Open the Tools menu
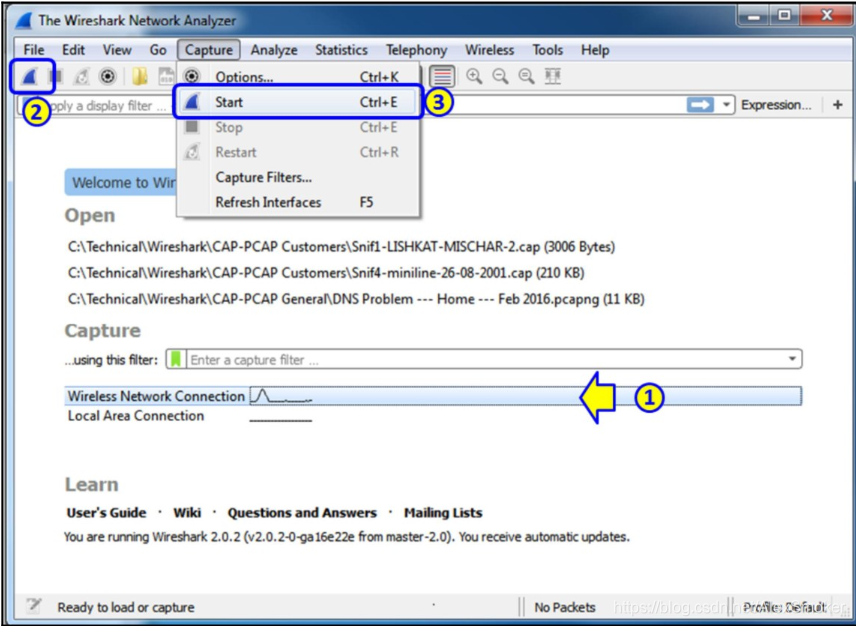 click(548, 50)
